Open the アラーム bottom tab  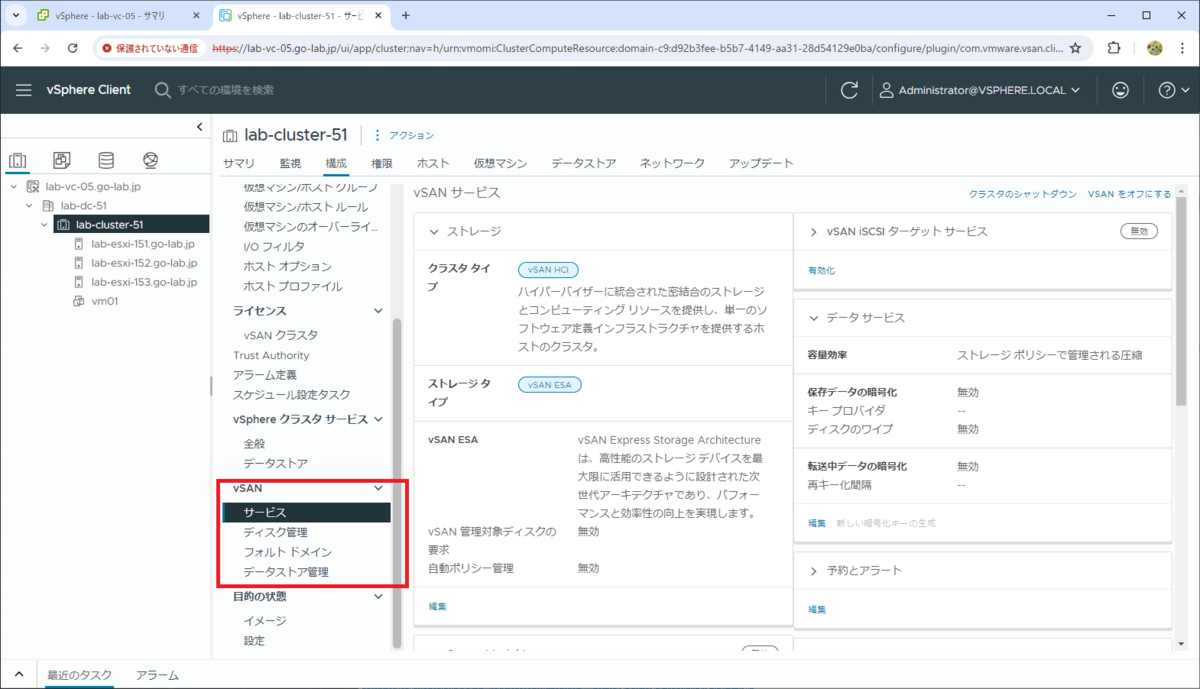coord(157,675)
